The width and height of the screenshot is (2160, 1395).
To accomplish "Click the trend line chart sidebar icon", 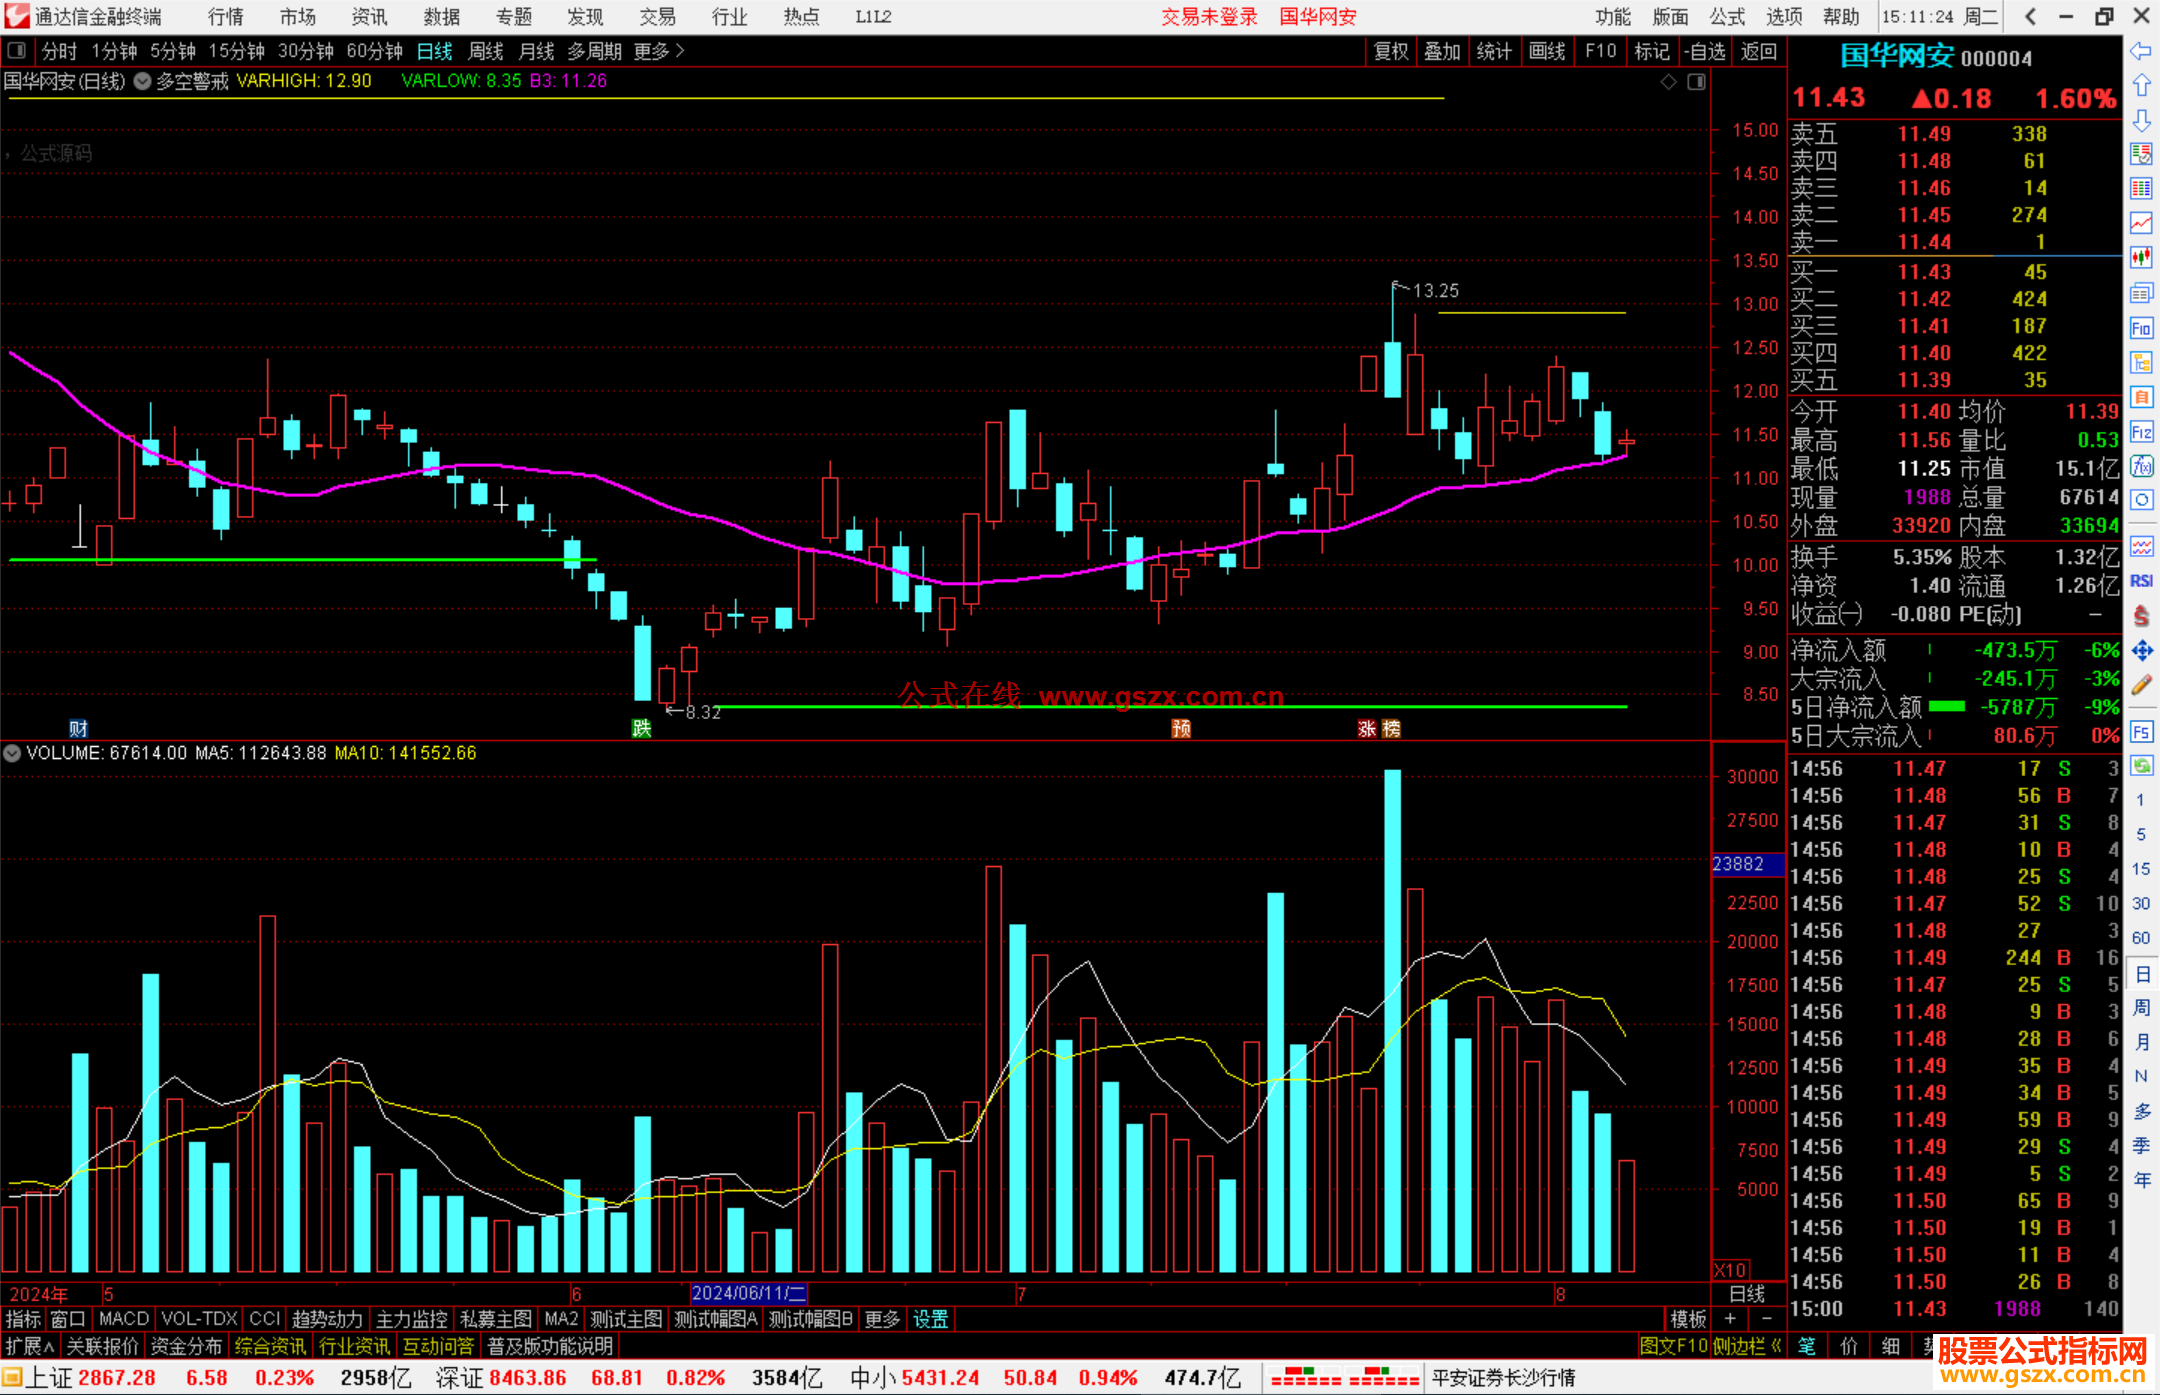I will pyautogui.click(x=2141, y=222).
